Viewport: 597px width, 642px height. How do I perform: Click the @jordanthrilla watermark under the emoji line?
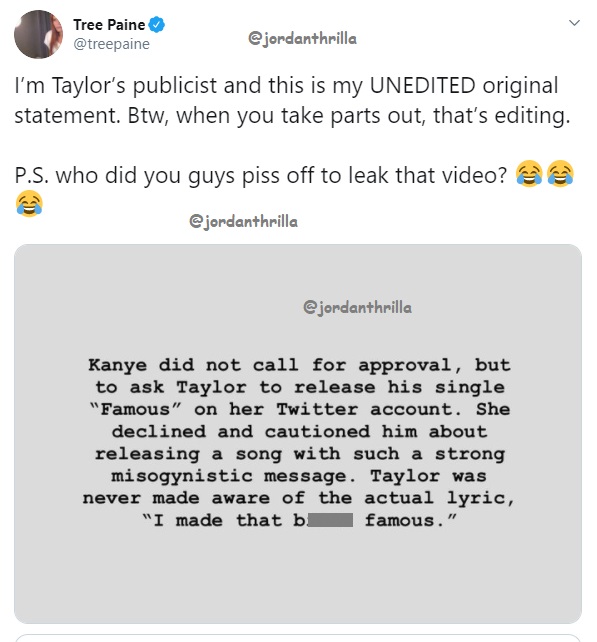pos(243,222)
